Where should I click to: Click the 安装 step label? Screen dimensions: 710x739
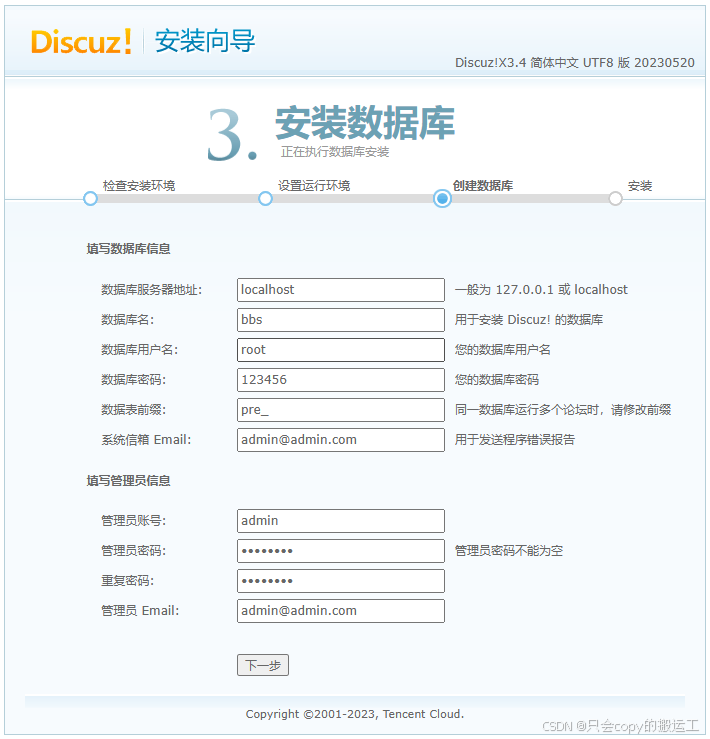click(x=640, y=186)
